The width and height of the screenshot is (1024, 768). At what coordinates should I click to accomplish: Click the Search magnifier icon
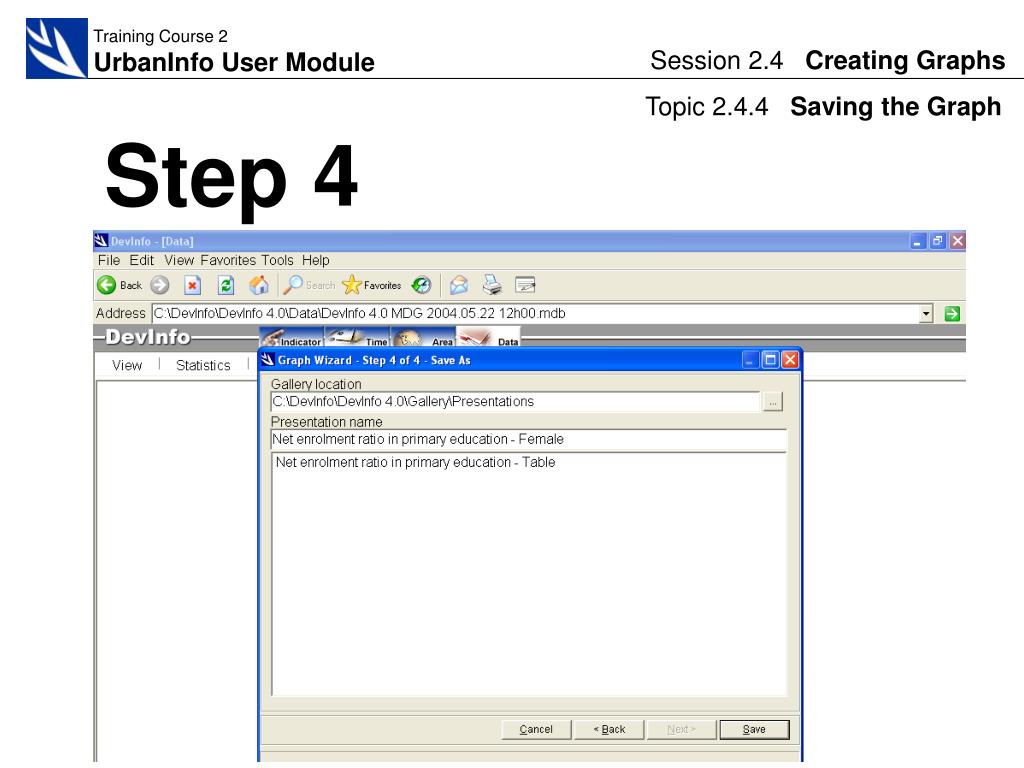[x=292, y=284]
